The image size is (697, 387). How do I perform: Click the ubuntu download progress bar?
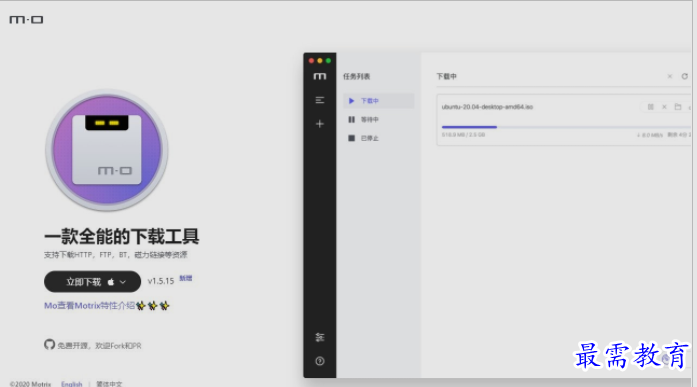point(566,127)
